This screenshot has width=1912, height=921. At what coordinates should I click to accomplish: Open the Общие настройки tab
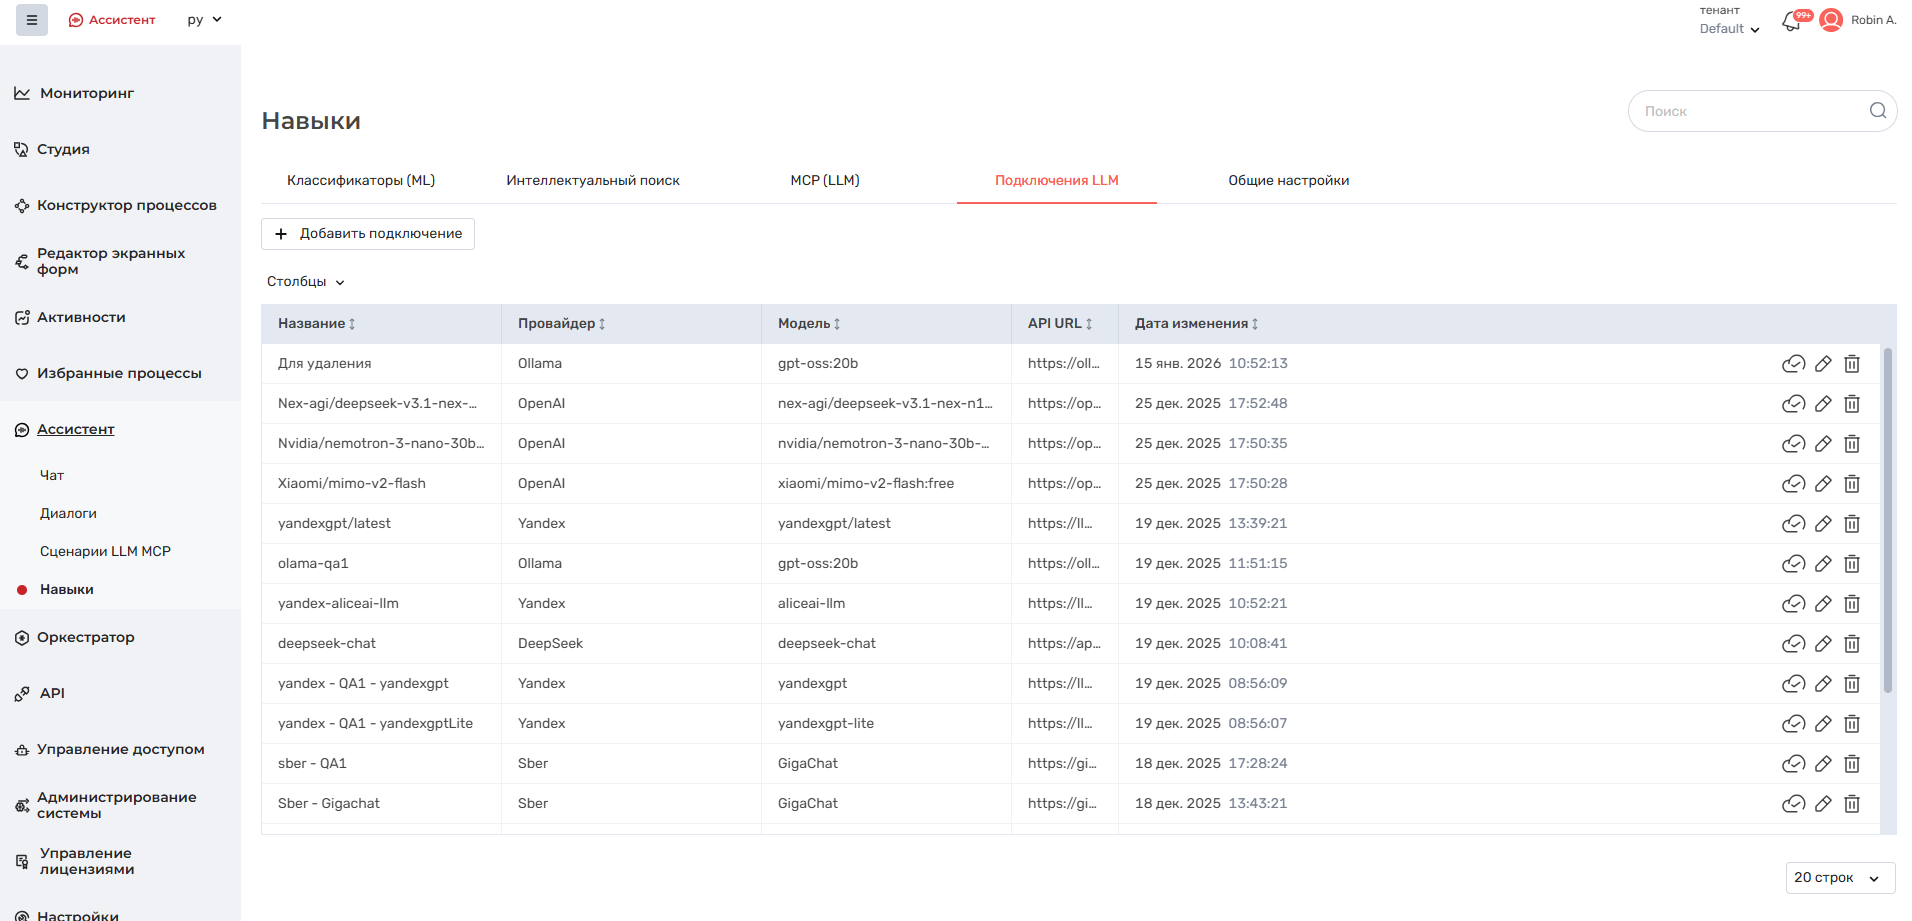coord(1288,181)
